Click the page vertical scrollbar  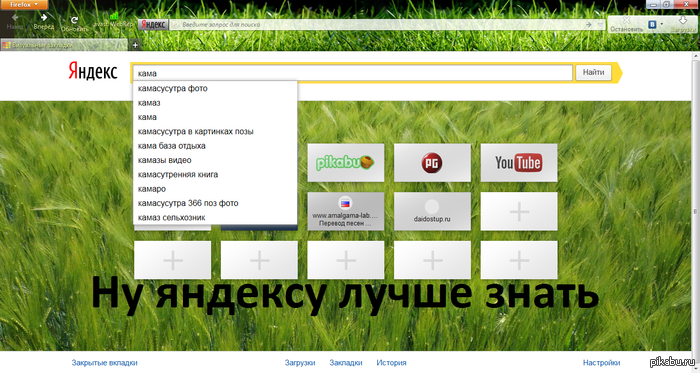pos(696,212)
